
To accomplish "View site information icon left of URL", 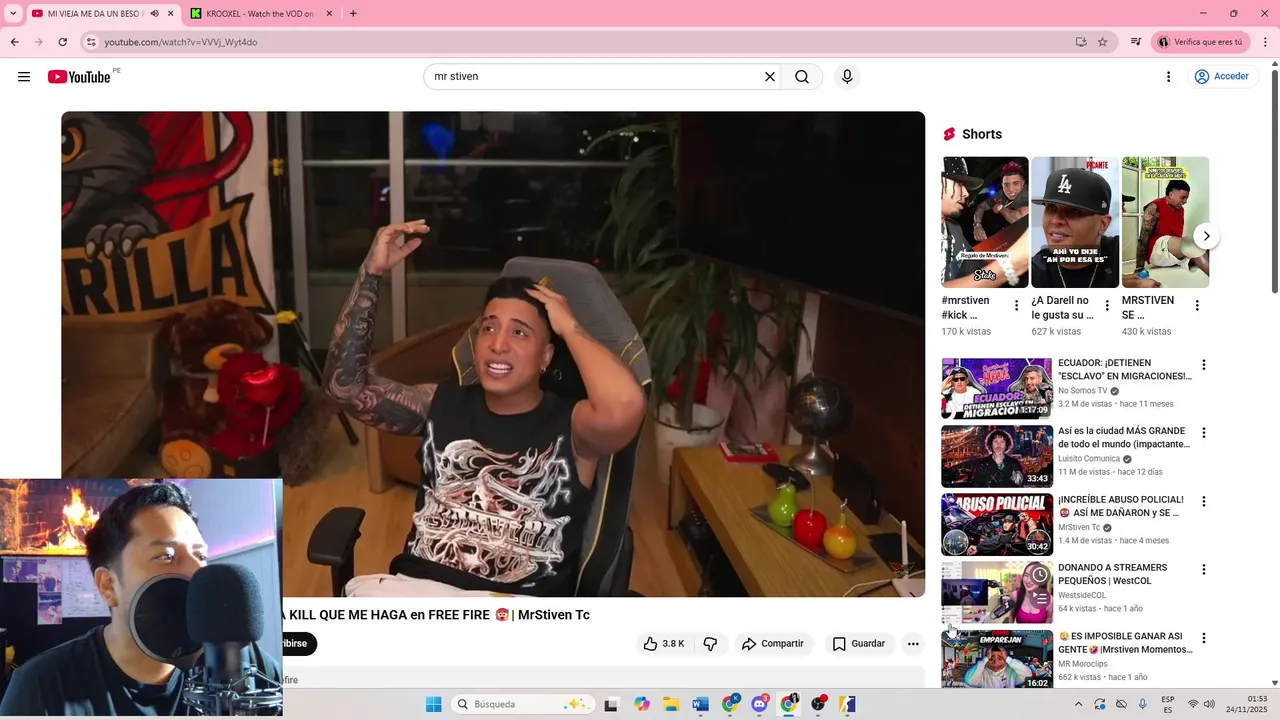I will point(90,42).
